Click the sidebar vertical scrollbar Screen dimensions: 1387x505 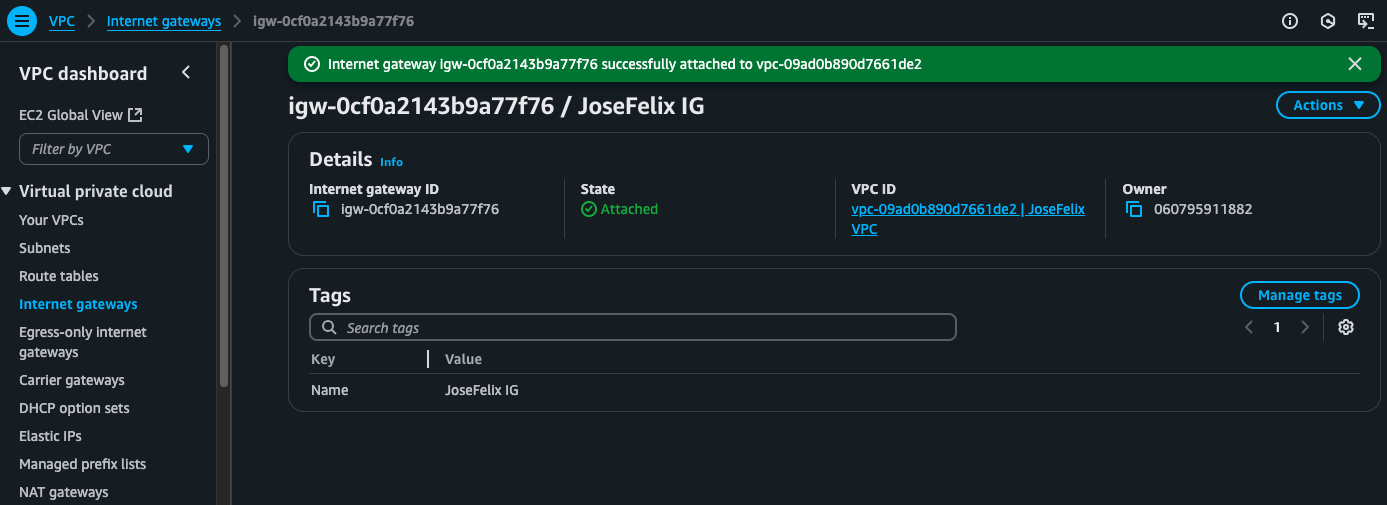pos(224,215)
